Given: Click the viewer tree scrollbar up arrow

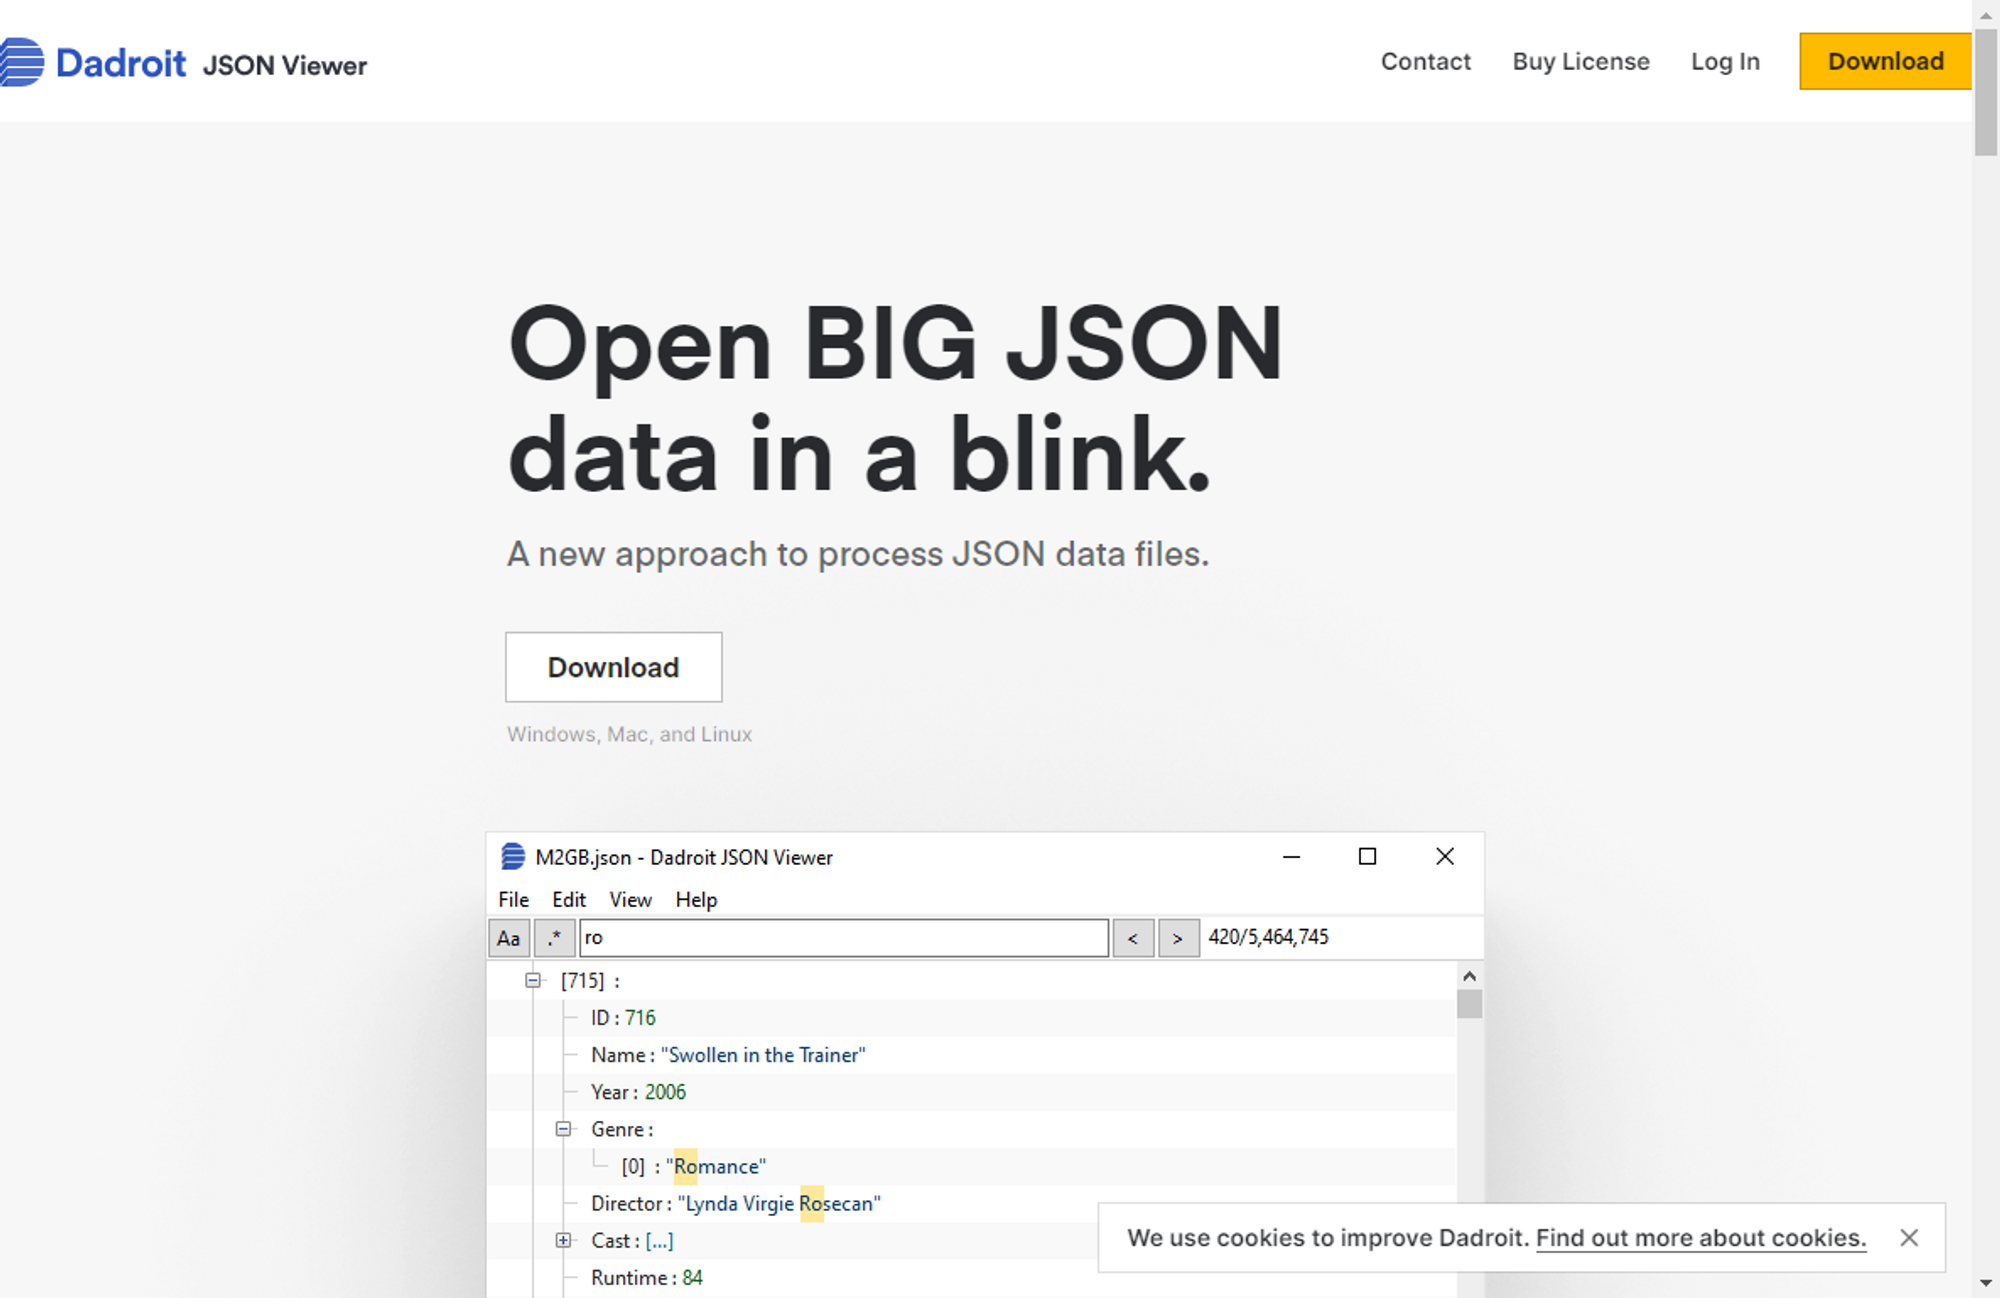Looking at the screenshot, I should coord(1469,976).
